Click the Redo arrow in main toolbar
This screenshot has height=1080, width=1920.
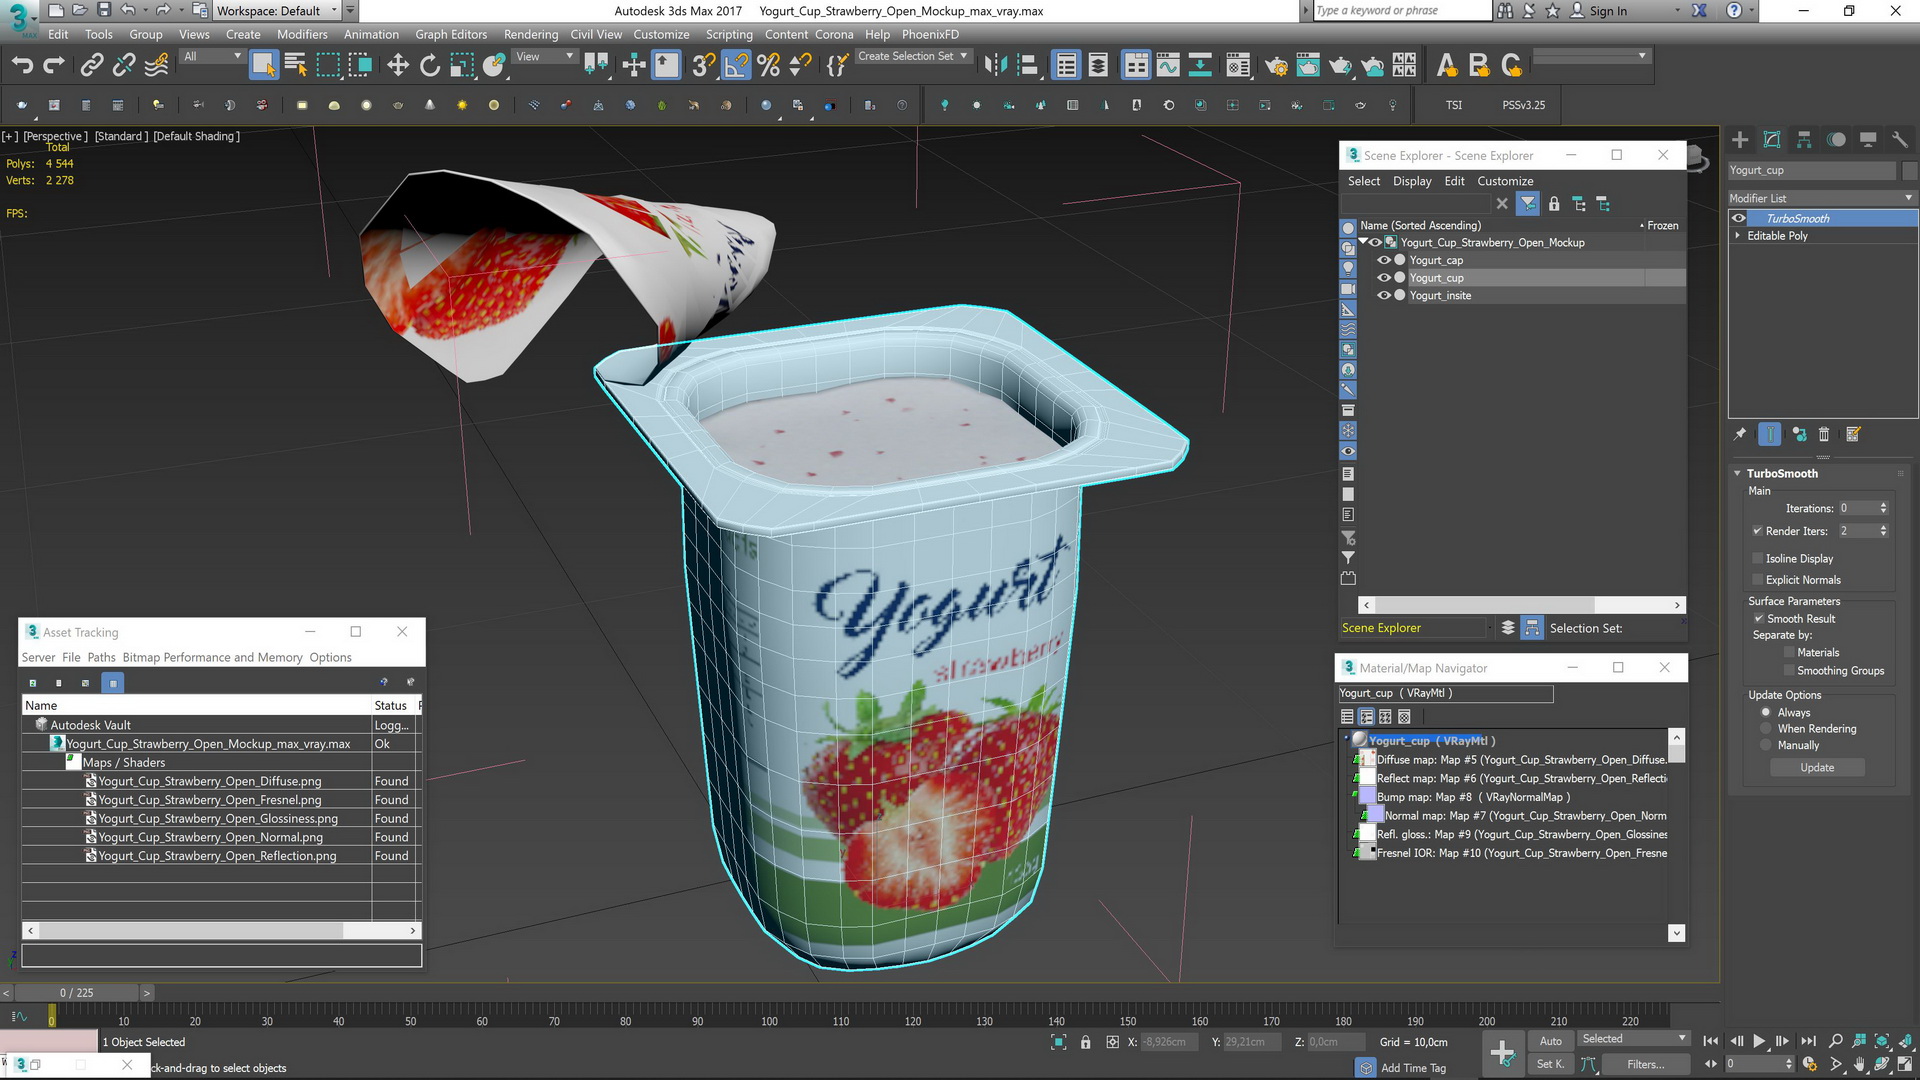coord(54,66)
